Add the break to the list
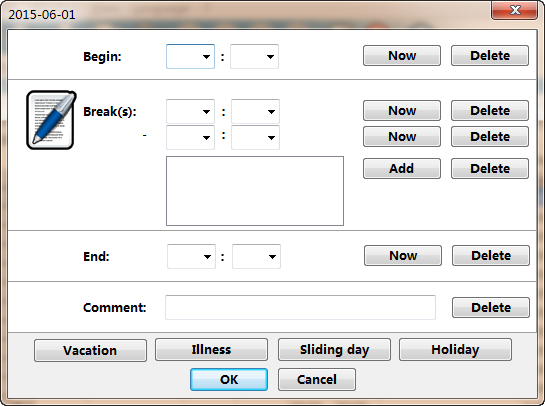Image resolution: width=545 pixels, height=406 pixels. point(402,169)
